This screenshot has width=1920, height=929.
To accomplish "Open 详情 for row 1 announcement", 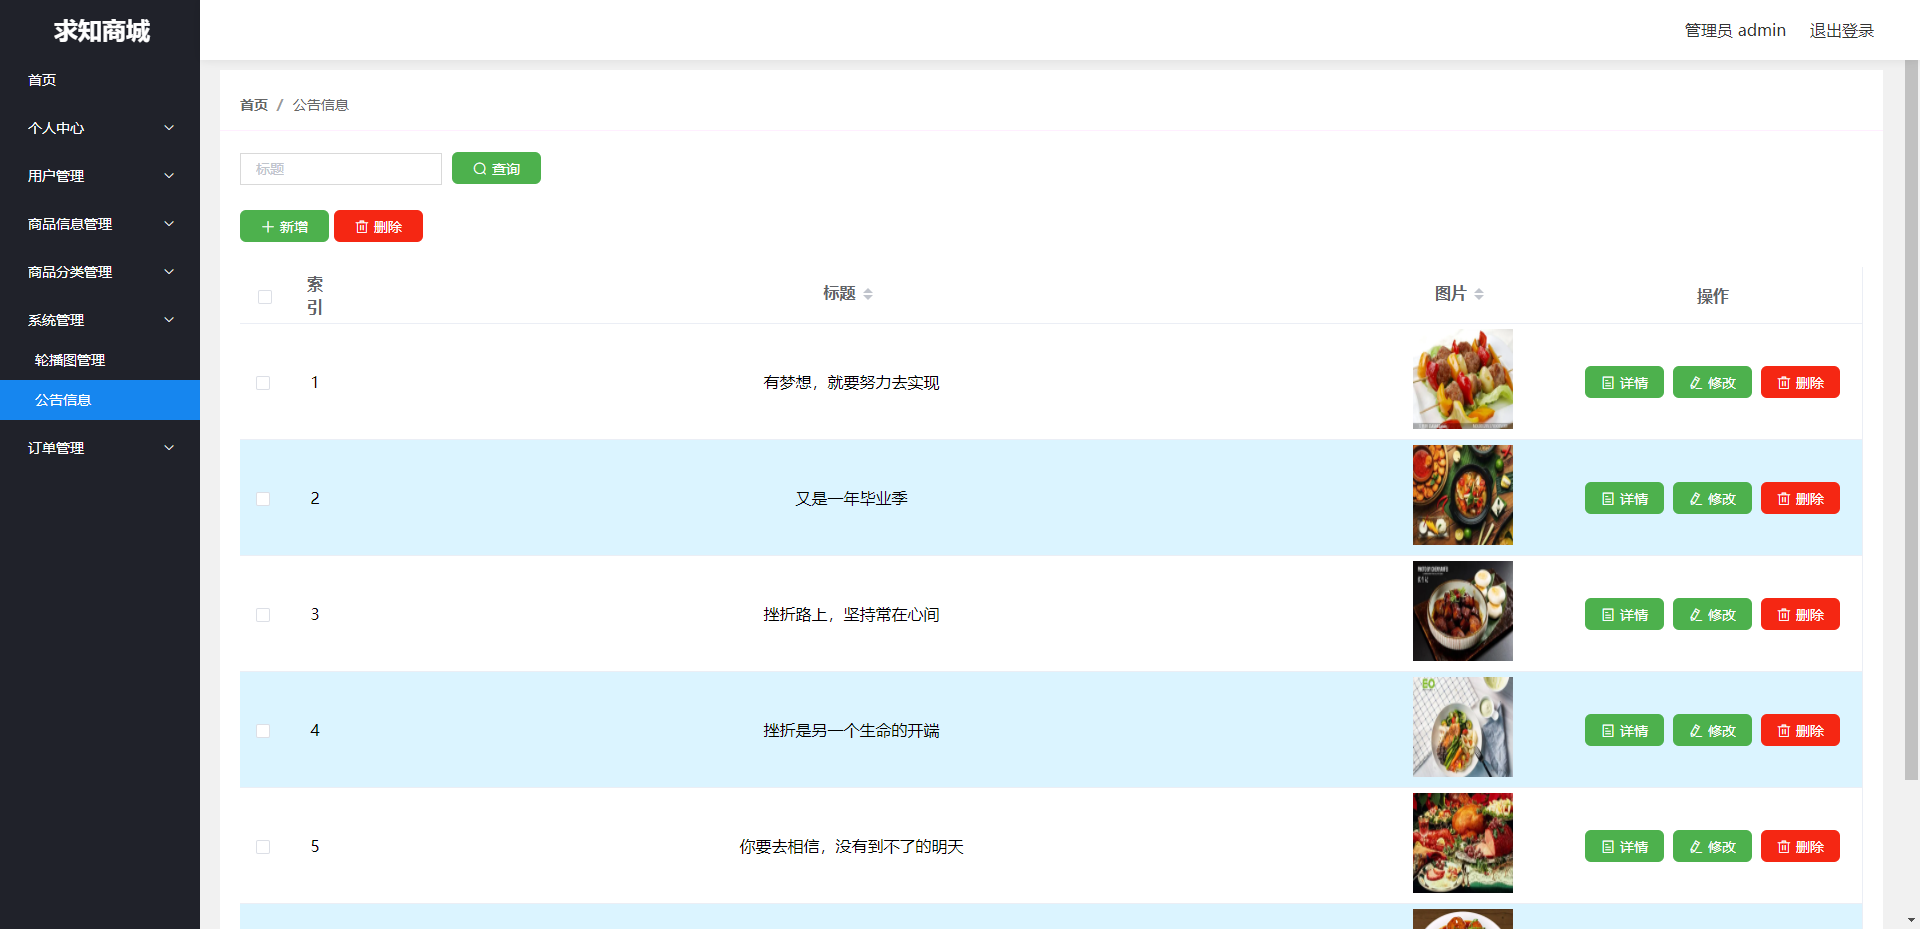I will click(1624, 382).
